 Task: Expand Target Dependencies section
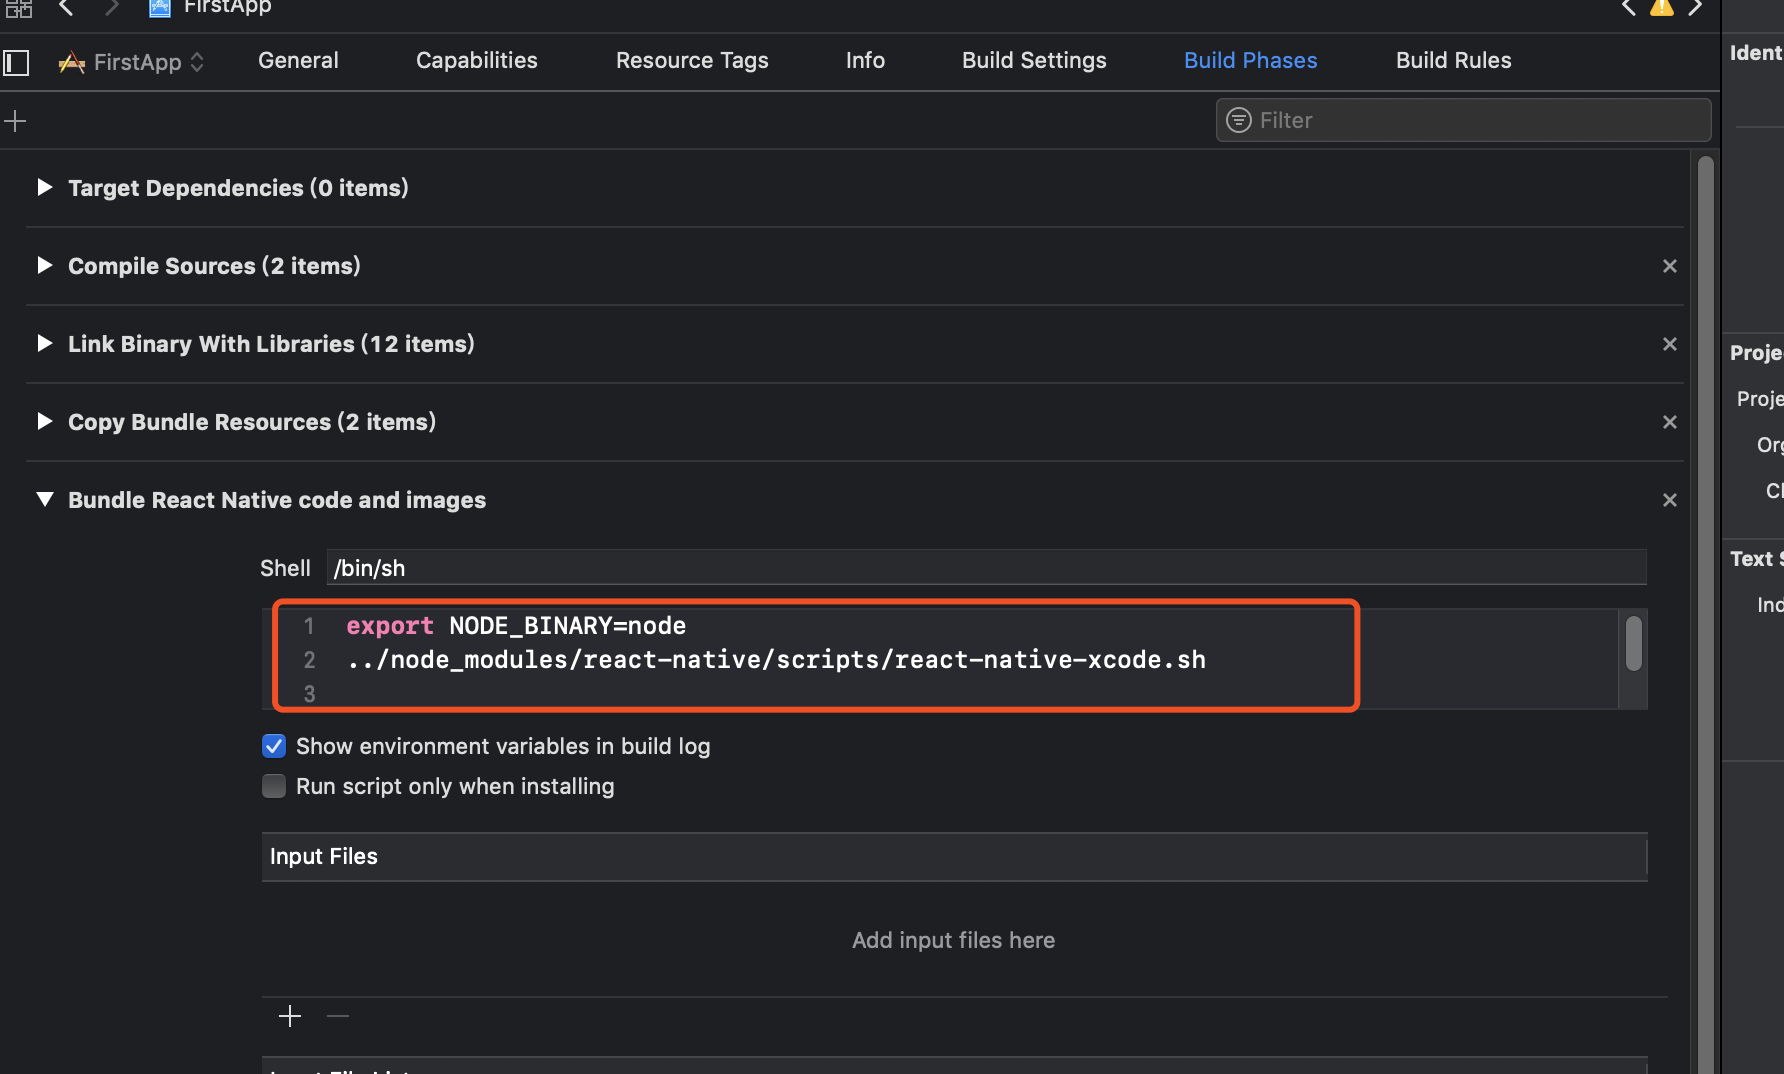tap(44, 188)
